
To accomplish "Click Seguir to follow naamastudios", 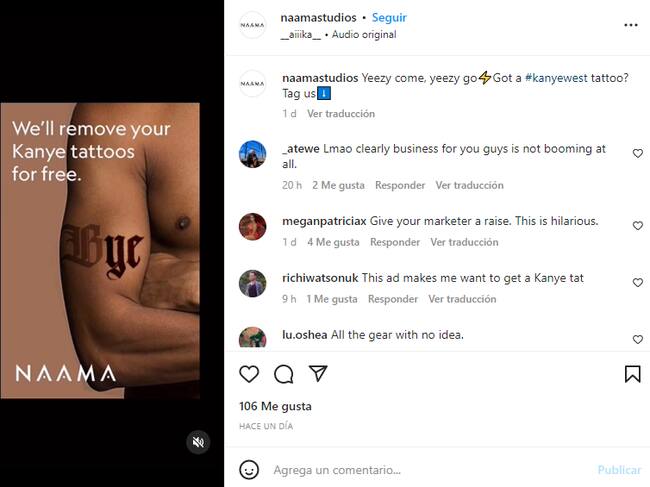I will click(389, 18).
